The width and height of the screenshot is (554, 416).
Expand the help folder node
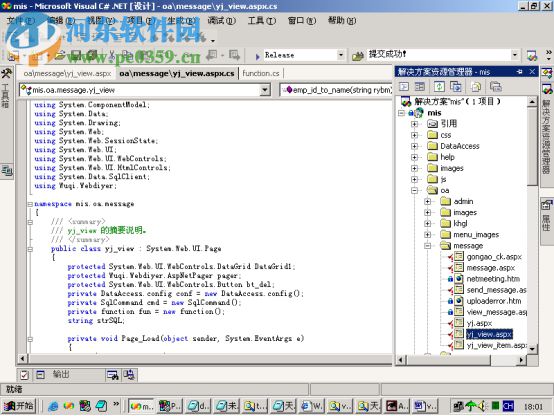(x=414, y=157)
